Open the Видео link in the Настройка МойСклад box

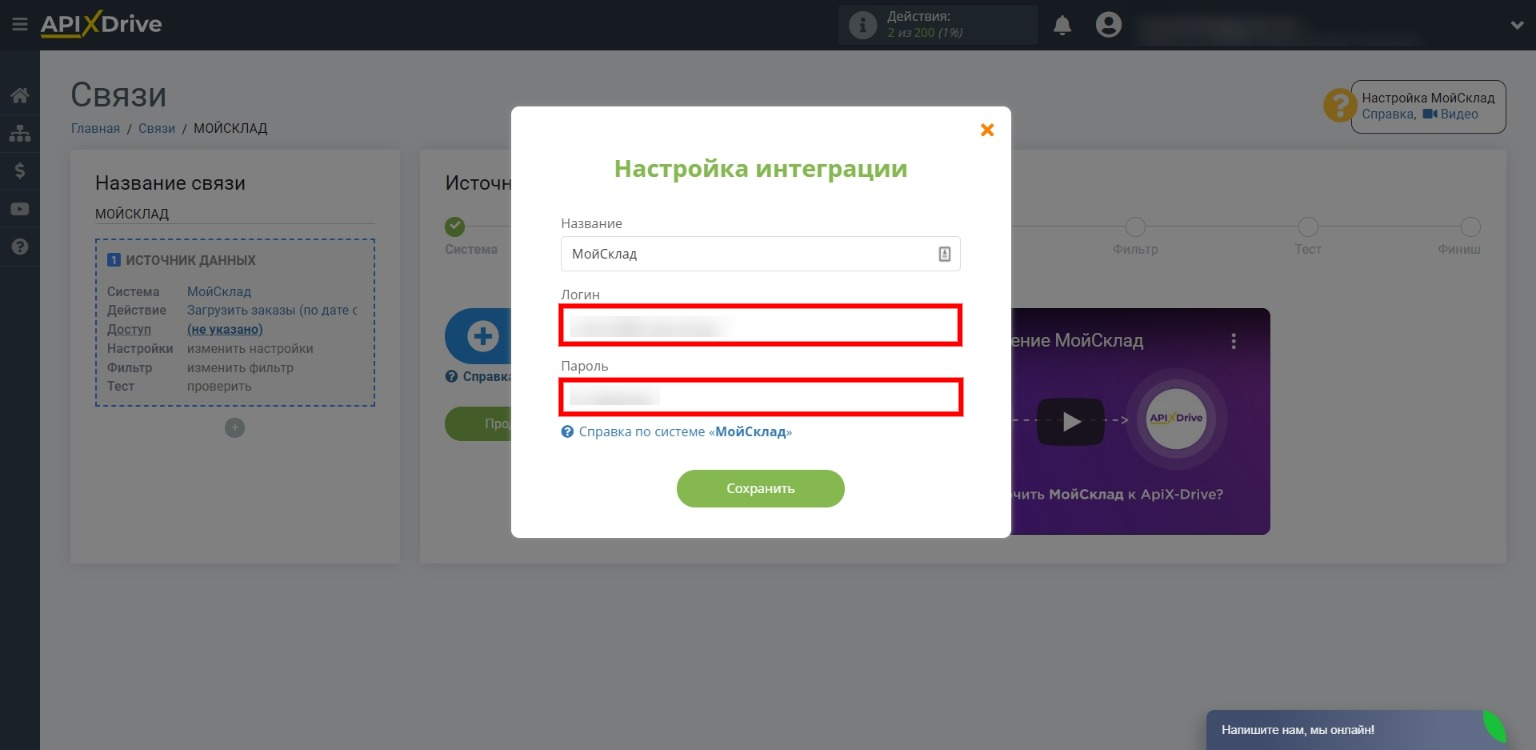tap(1450, 114)
